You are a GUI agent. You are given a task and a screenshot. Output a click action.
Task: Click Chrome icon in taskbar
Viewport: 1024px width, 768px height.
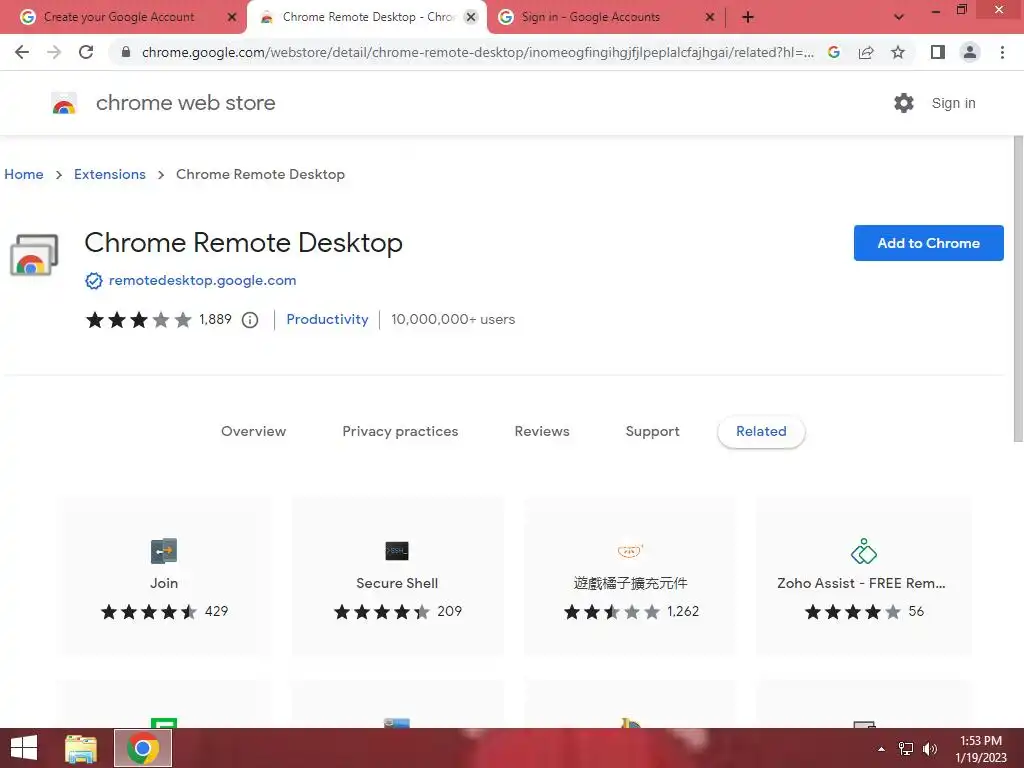click(143, 748)
